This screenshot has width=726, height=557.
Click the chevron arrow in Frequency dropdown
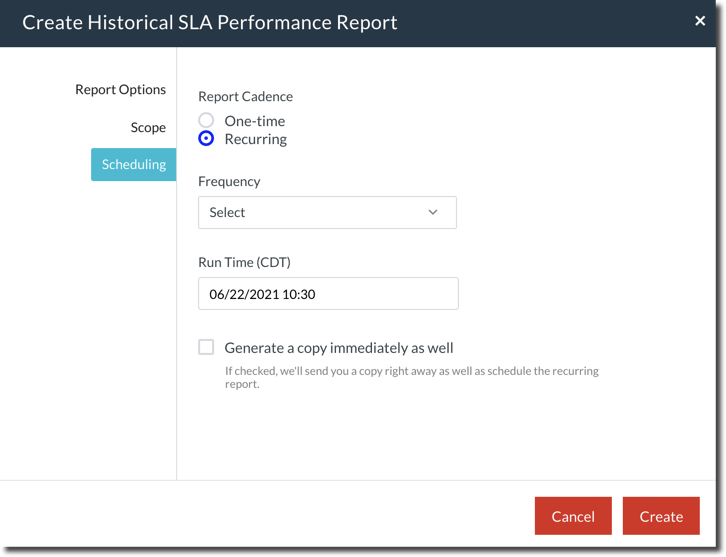point(433,212)
